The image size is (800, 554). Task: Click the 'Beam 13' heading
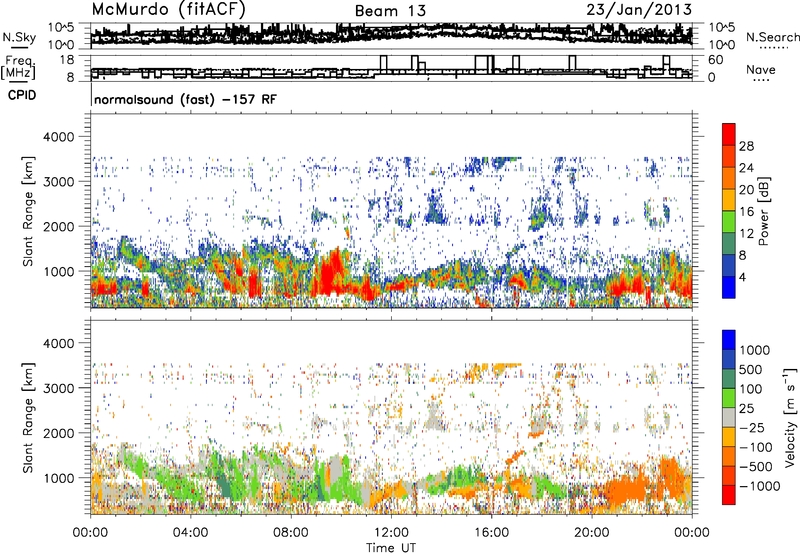[390, 11]
